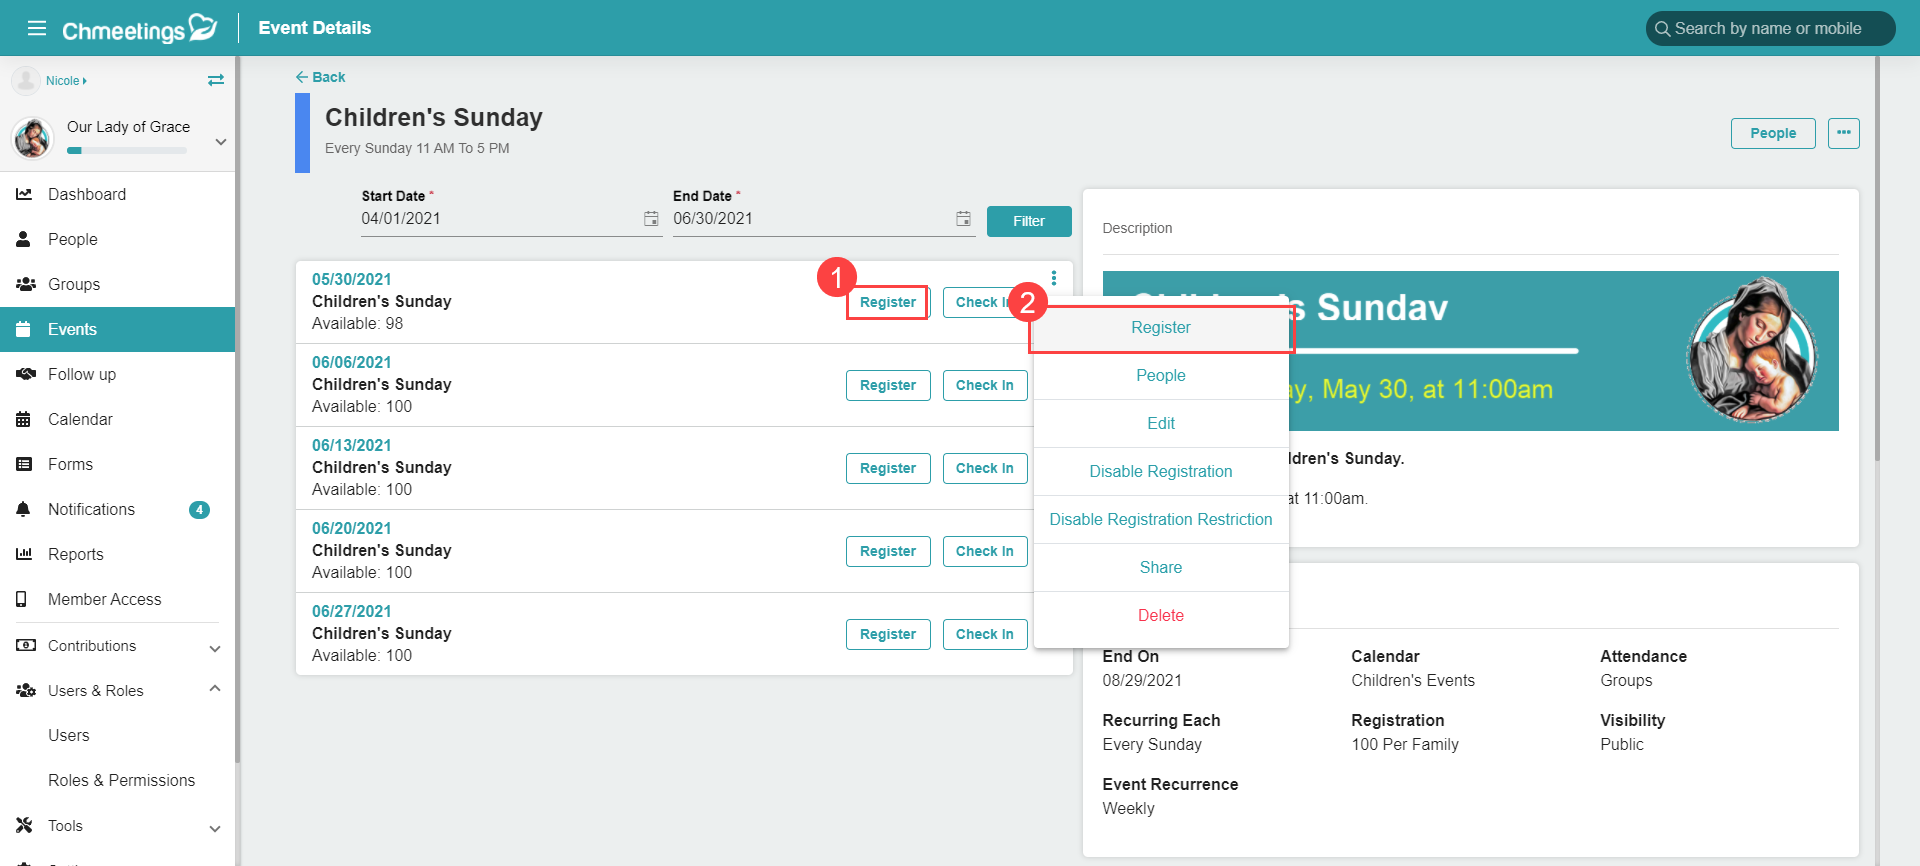Select Disable Registration in context menu
The width and height of the screenshot is (1920, 866).
pos(1161,471)
